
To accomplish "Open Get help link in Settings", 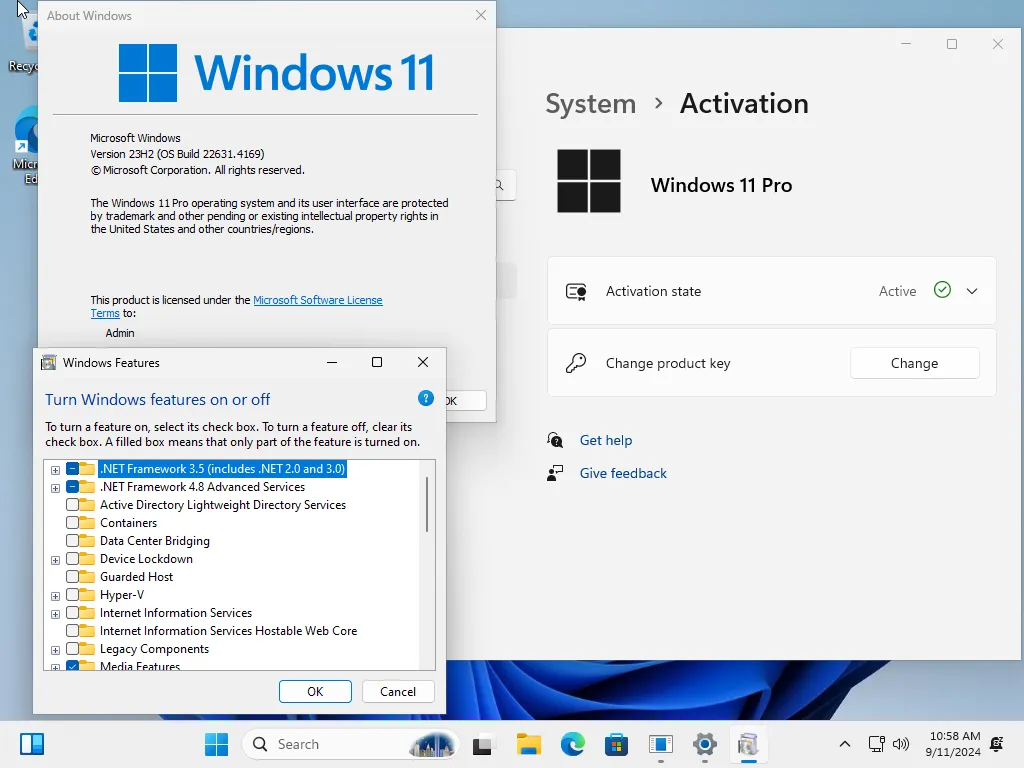I will point(605,440).
